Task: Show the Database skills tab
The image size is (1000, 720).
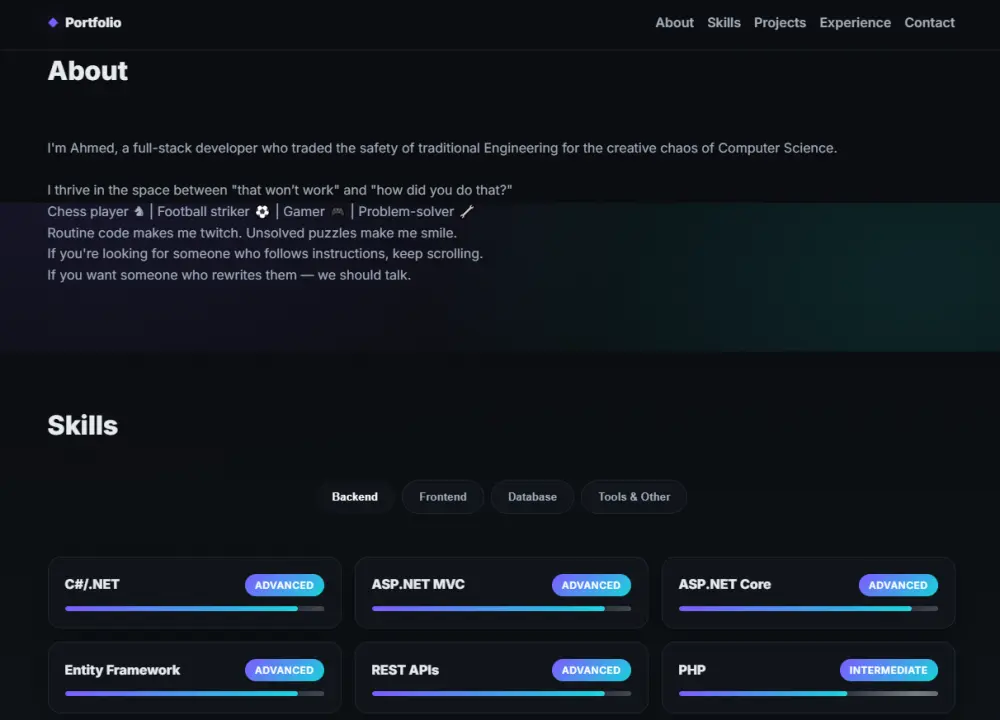Action: tap(532, 497)
